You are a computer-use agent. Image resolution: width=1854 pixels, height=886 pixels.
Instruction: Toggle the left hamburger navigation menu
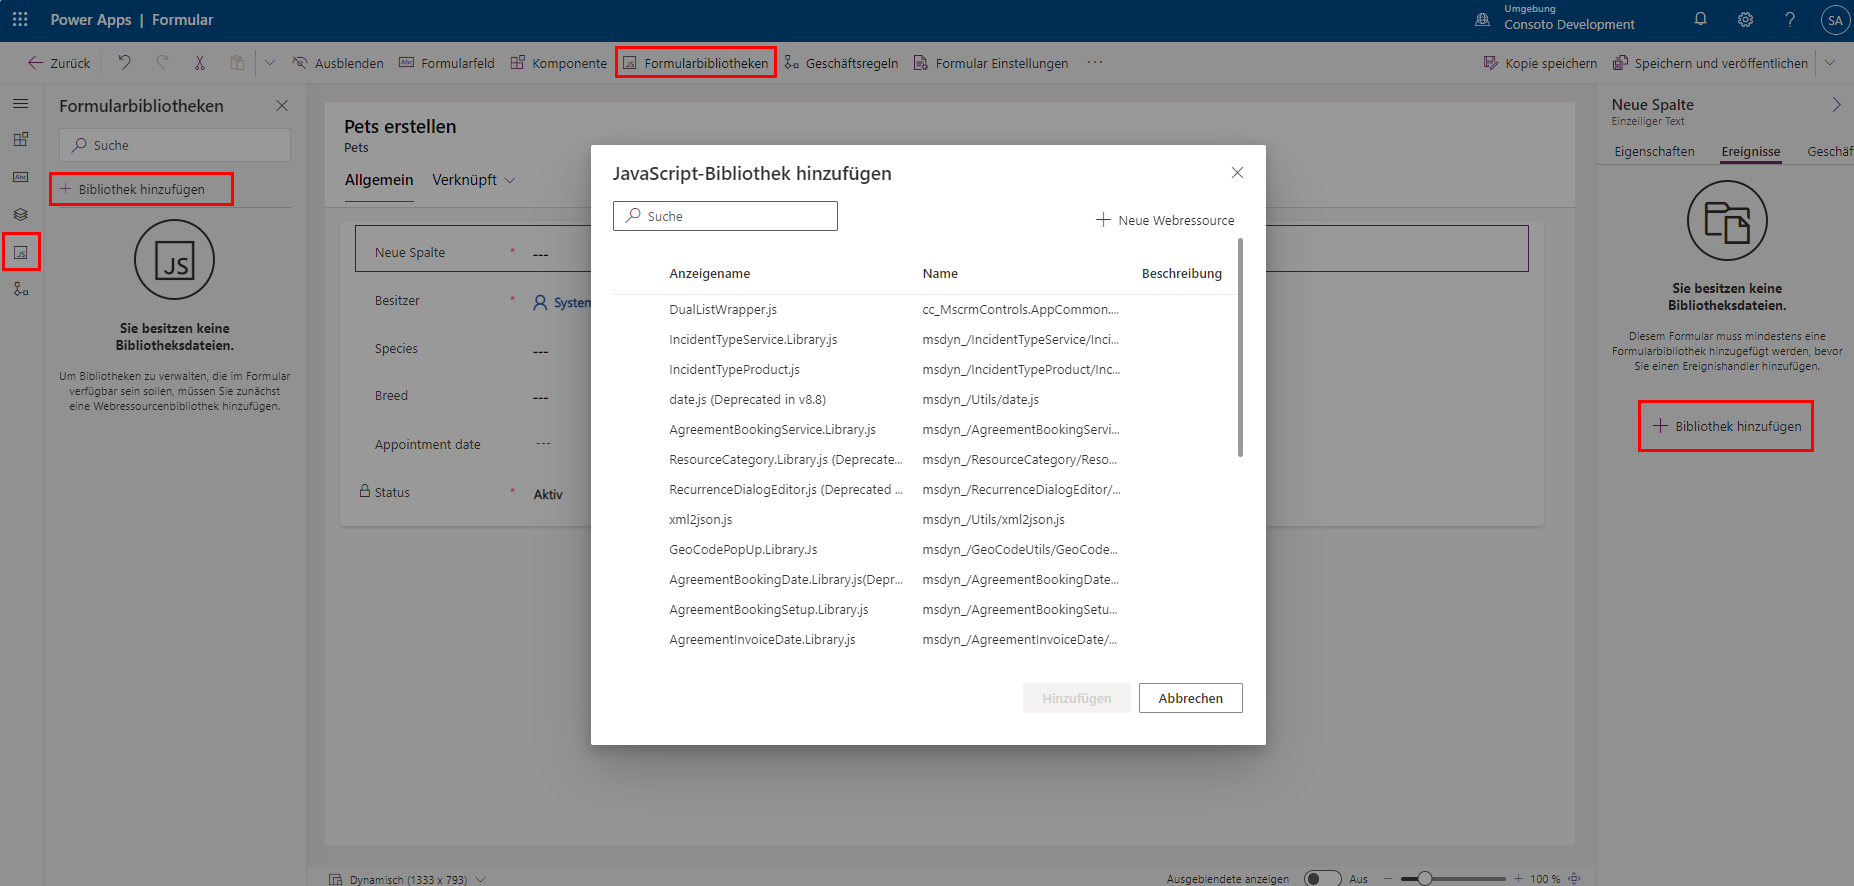(x=20, y=103)
